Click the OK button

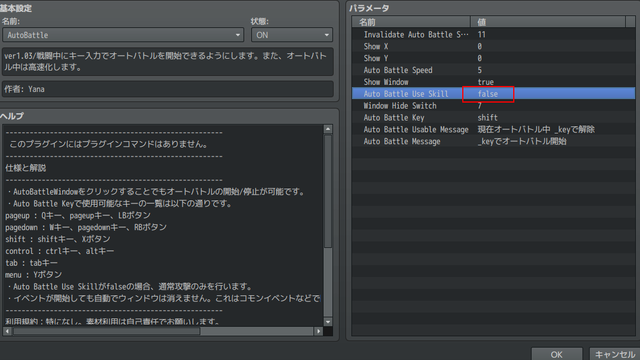pos(556,354)
